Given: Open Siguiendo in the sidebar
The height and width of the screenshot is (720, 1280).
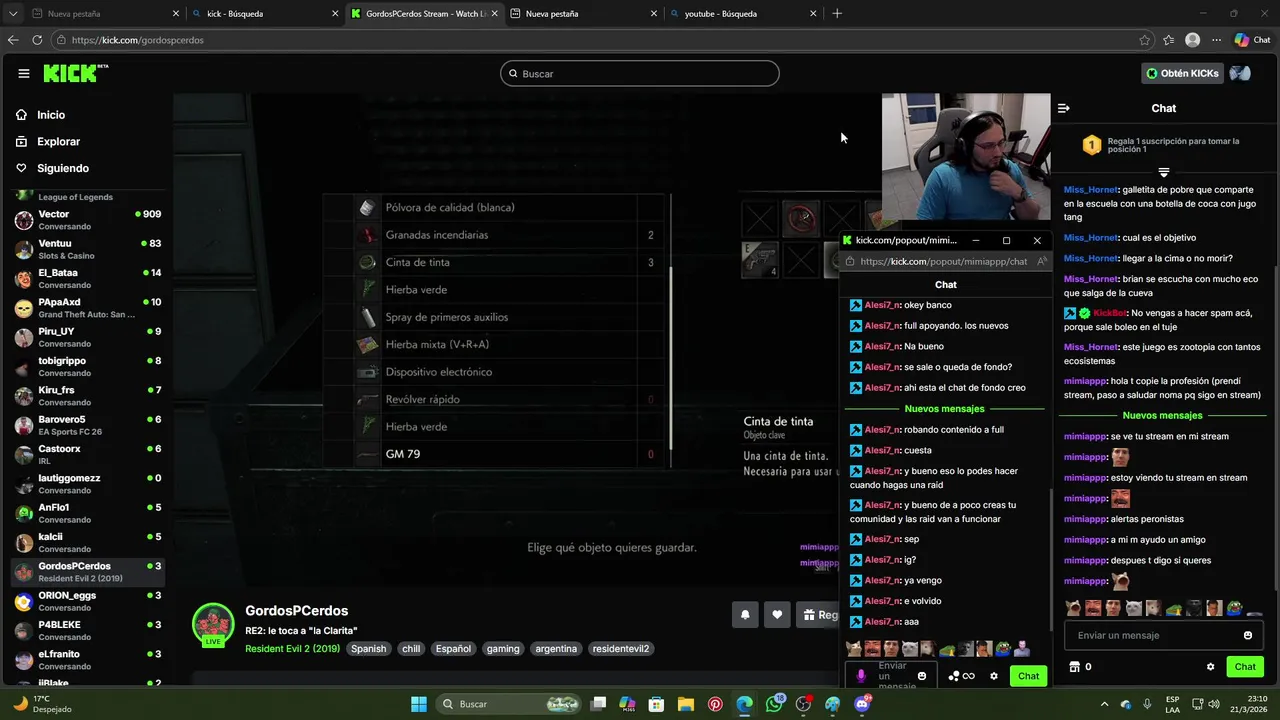Looking at the screenshot, I should point(62,168).
